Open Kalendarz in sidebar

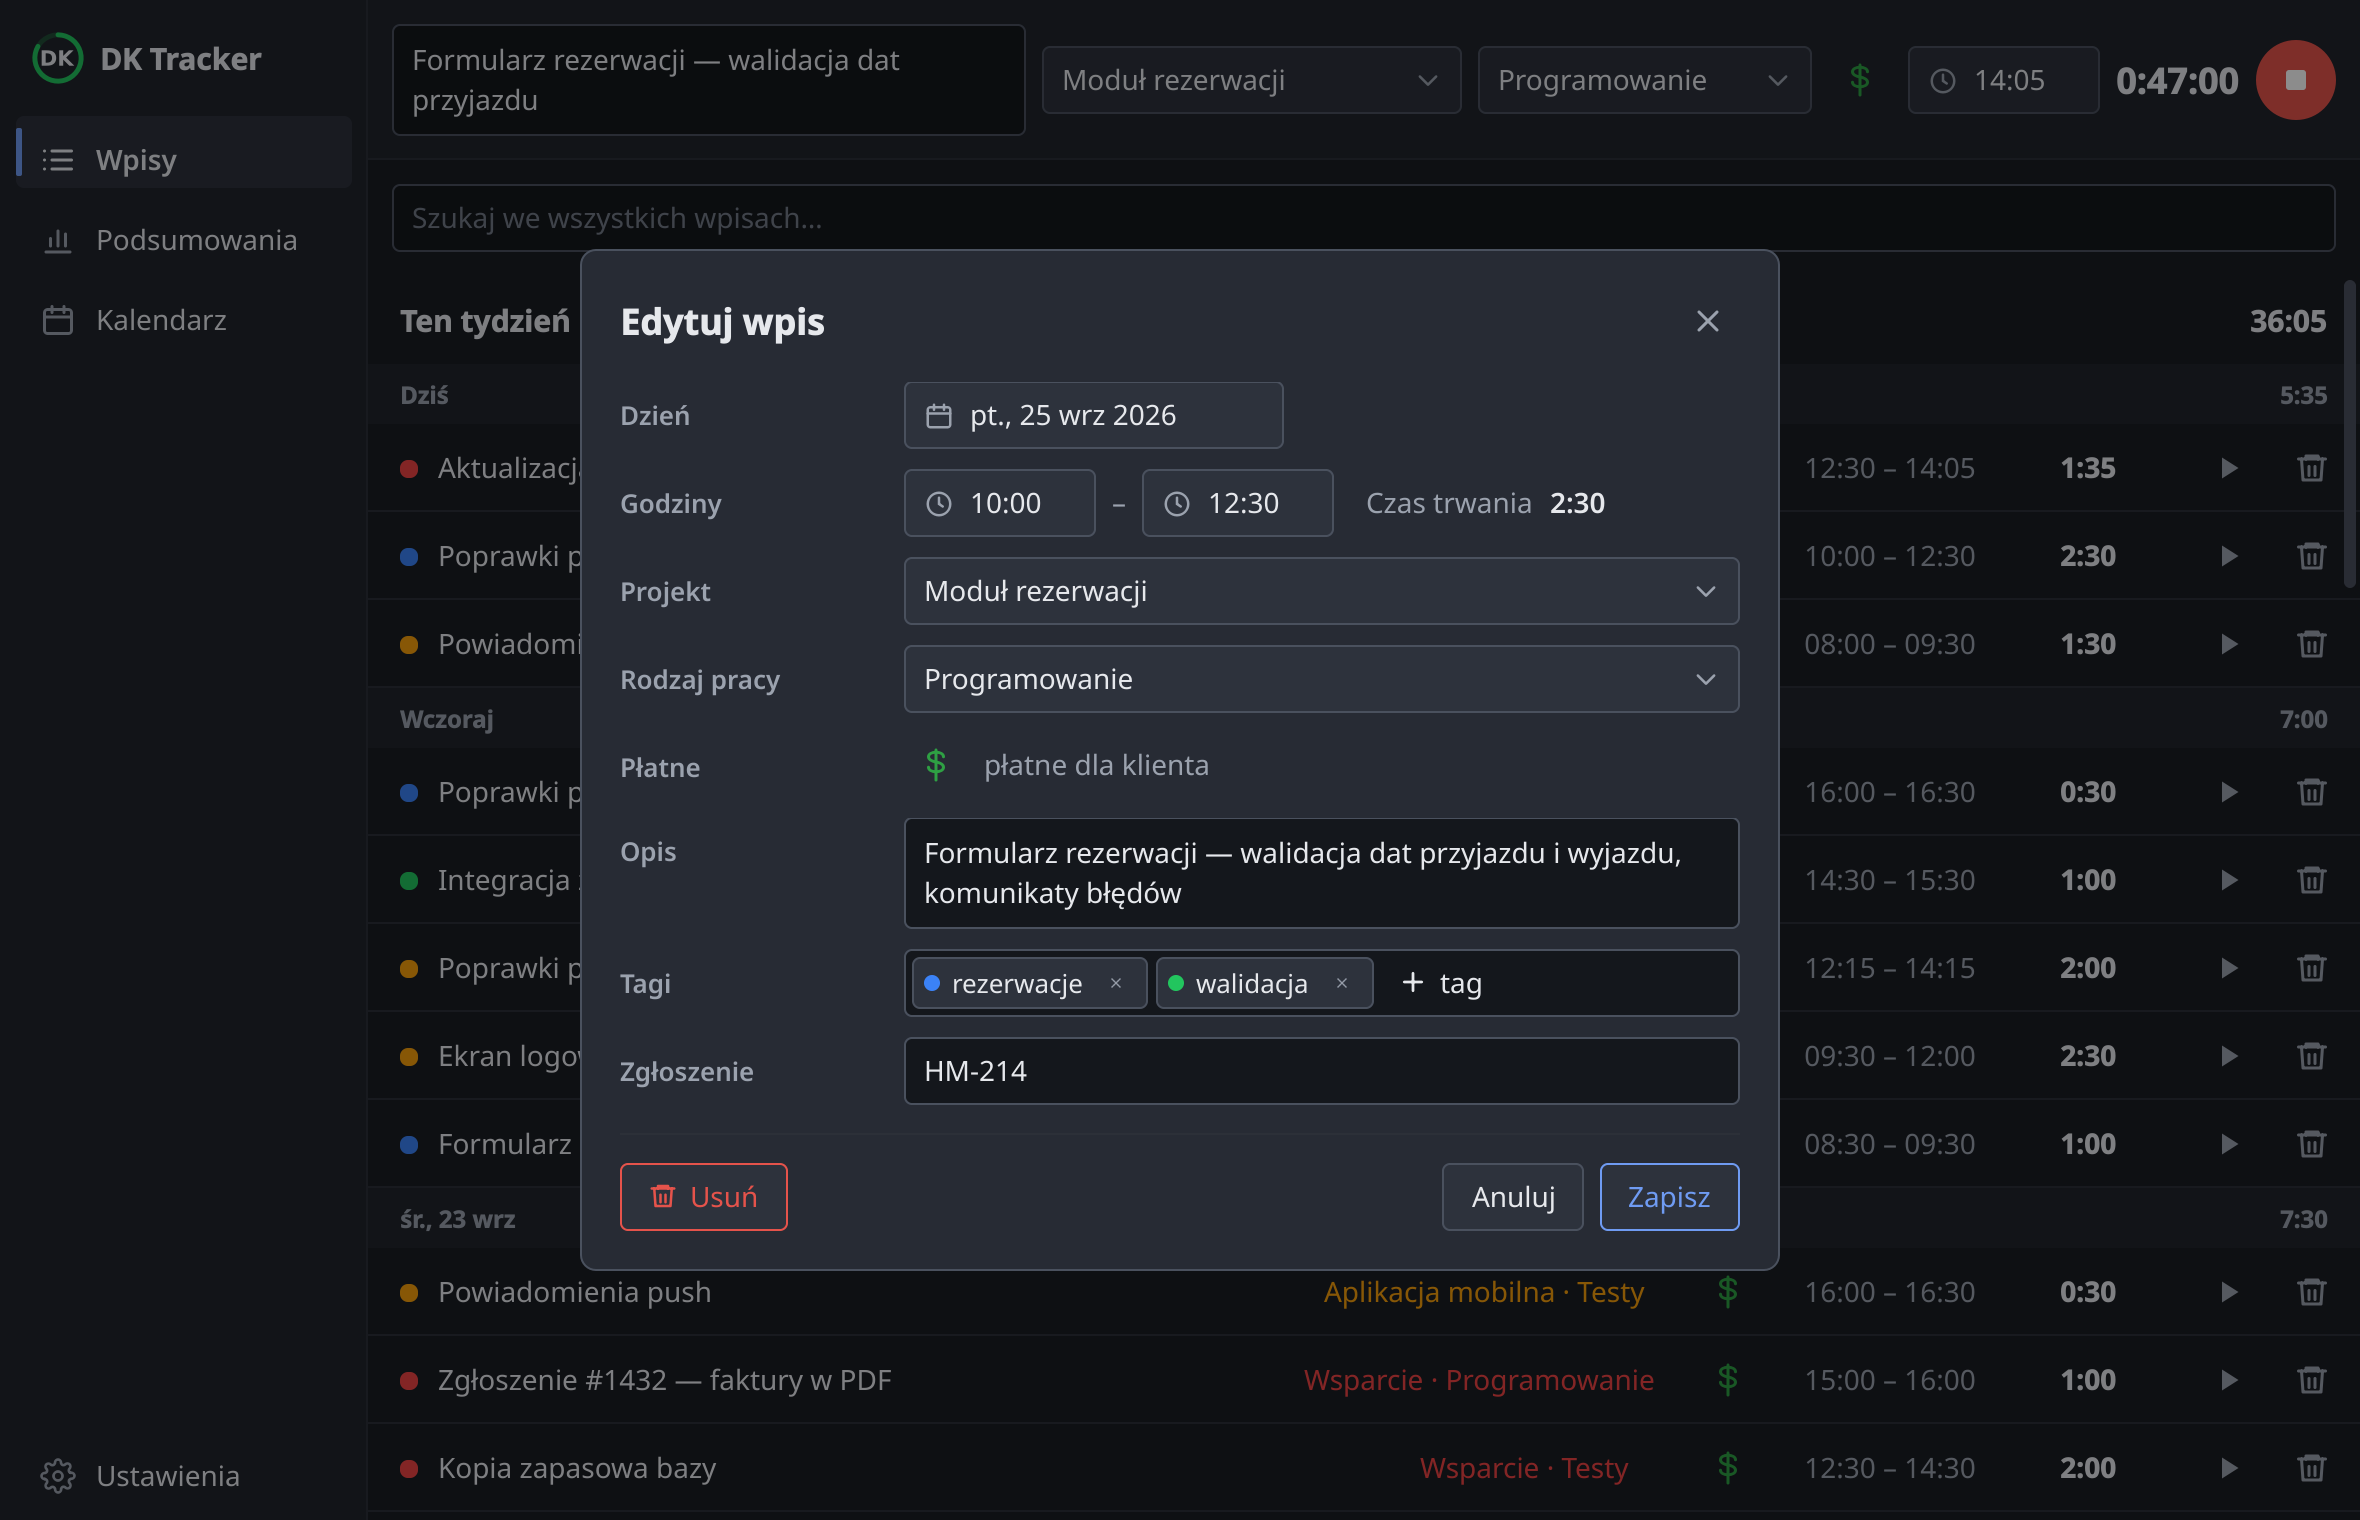[184, 320]
